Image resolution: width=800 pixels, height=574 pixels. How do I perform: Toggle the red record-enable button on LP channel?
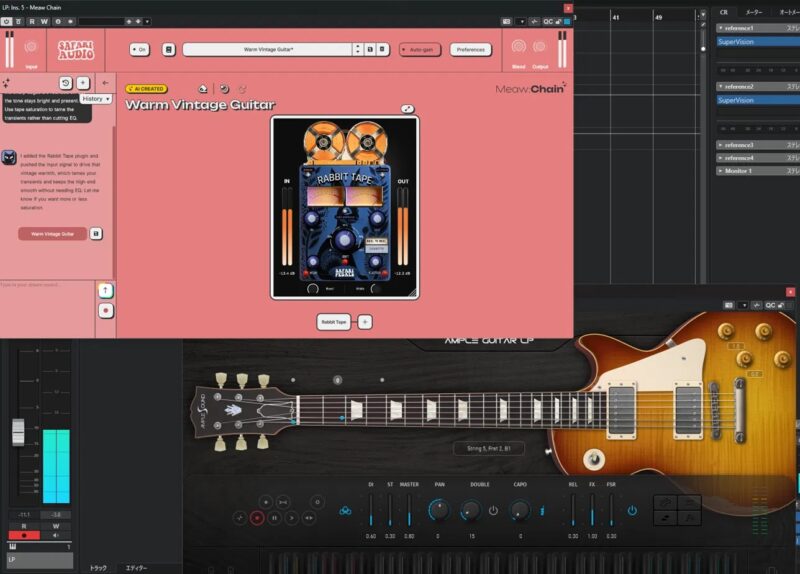click(24, 535)
